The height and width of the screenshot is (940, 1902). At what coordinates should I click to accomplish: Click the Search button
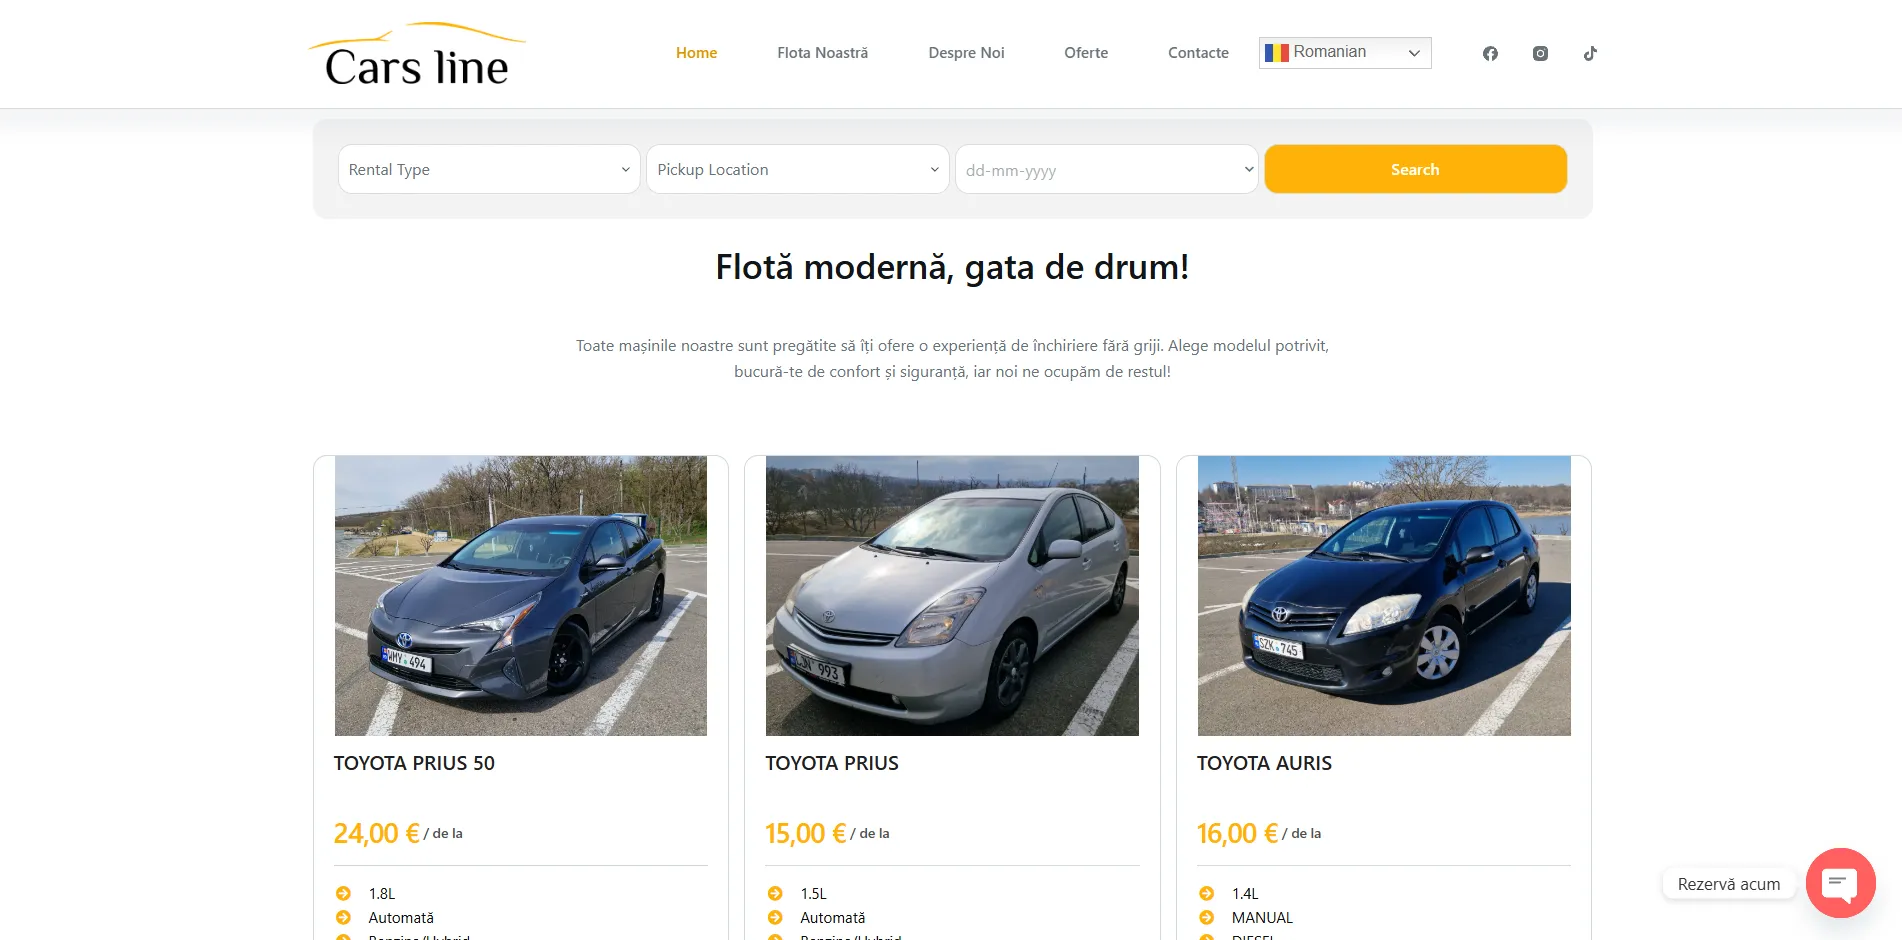1415,169
